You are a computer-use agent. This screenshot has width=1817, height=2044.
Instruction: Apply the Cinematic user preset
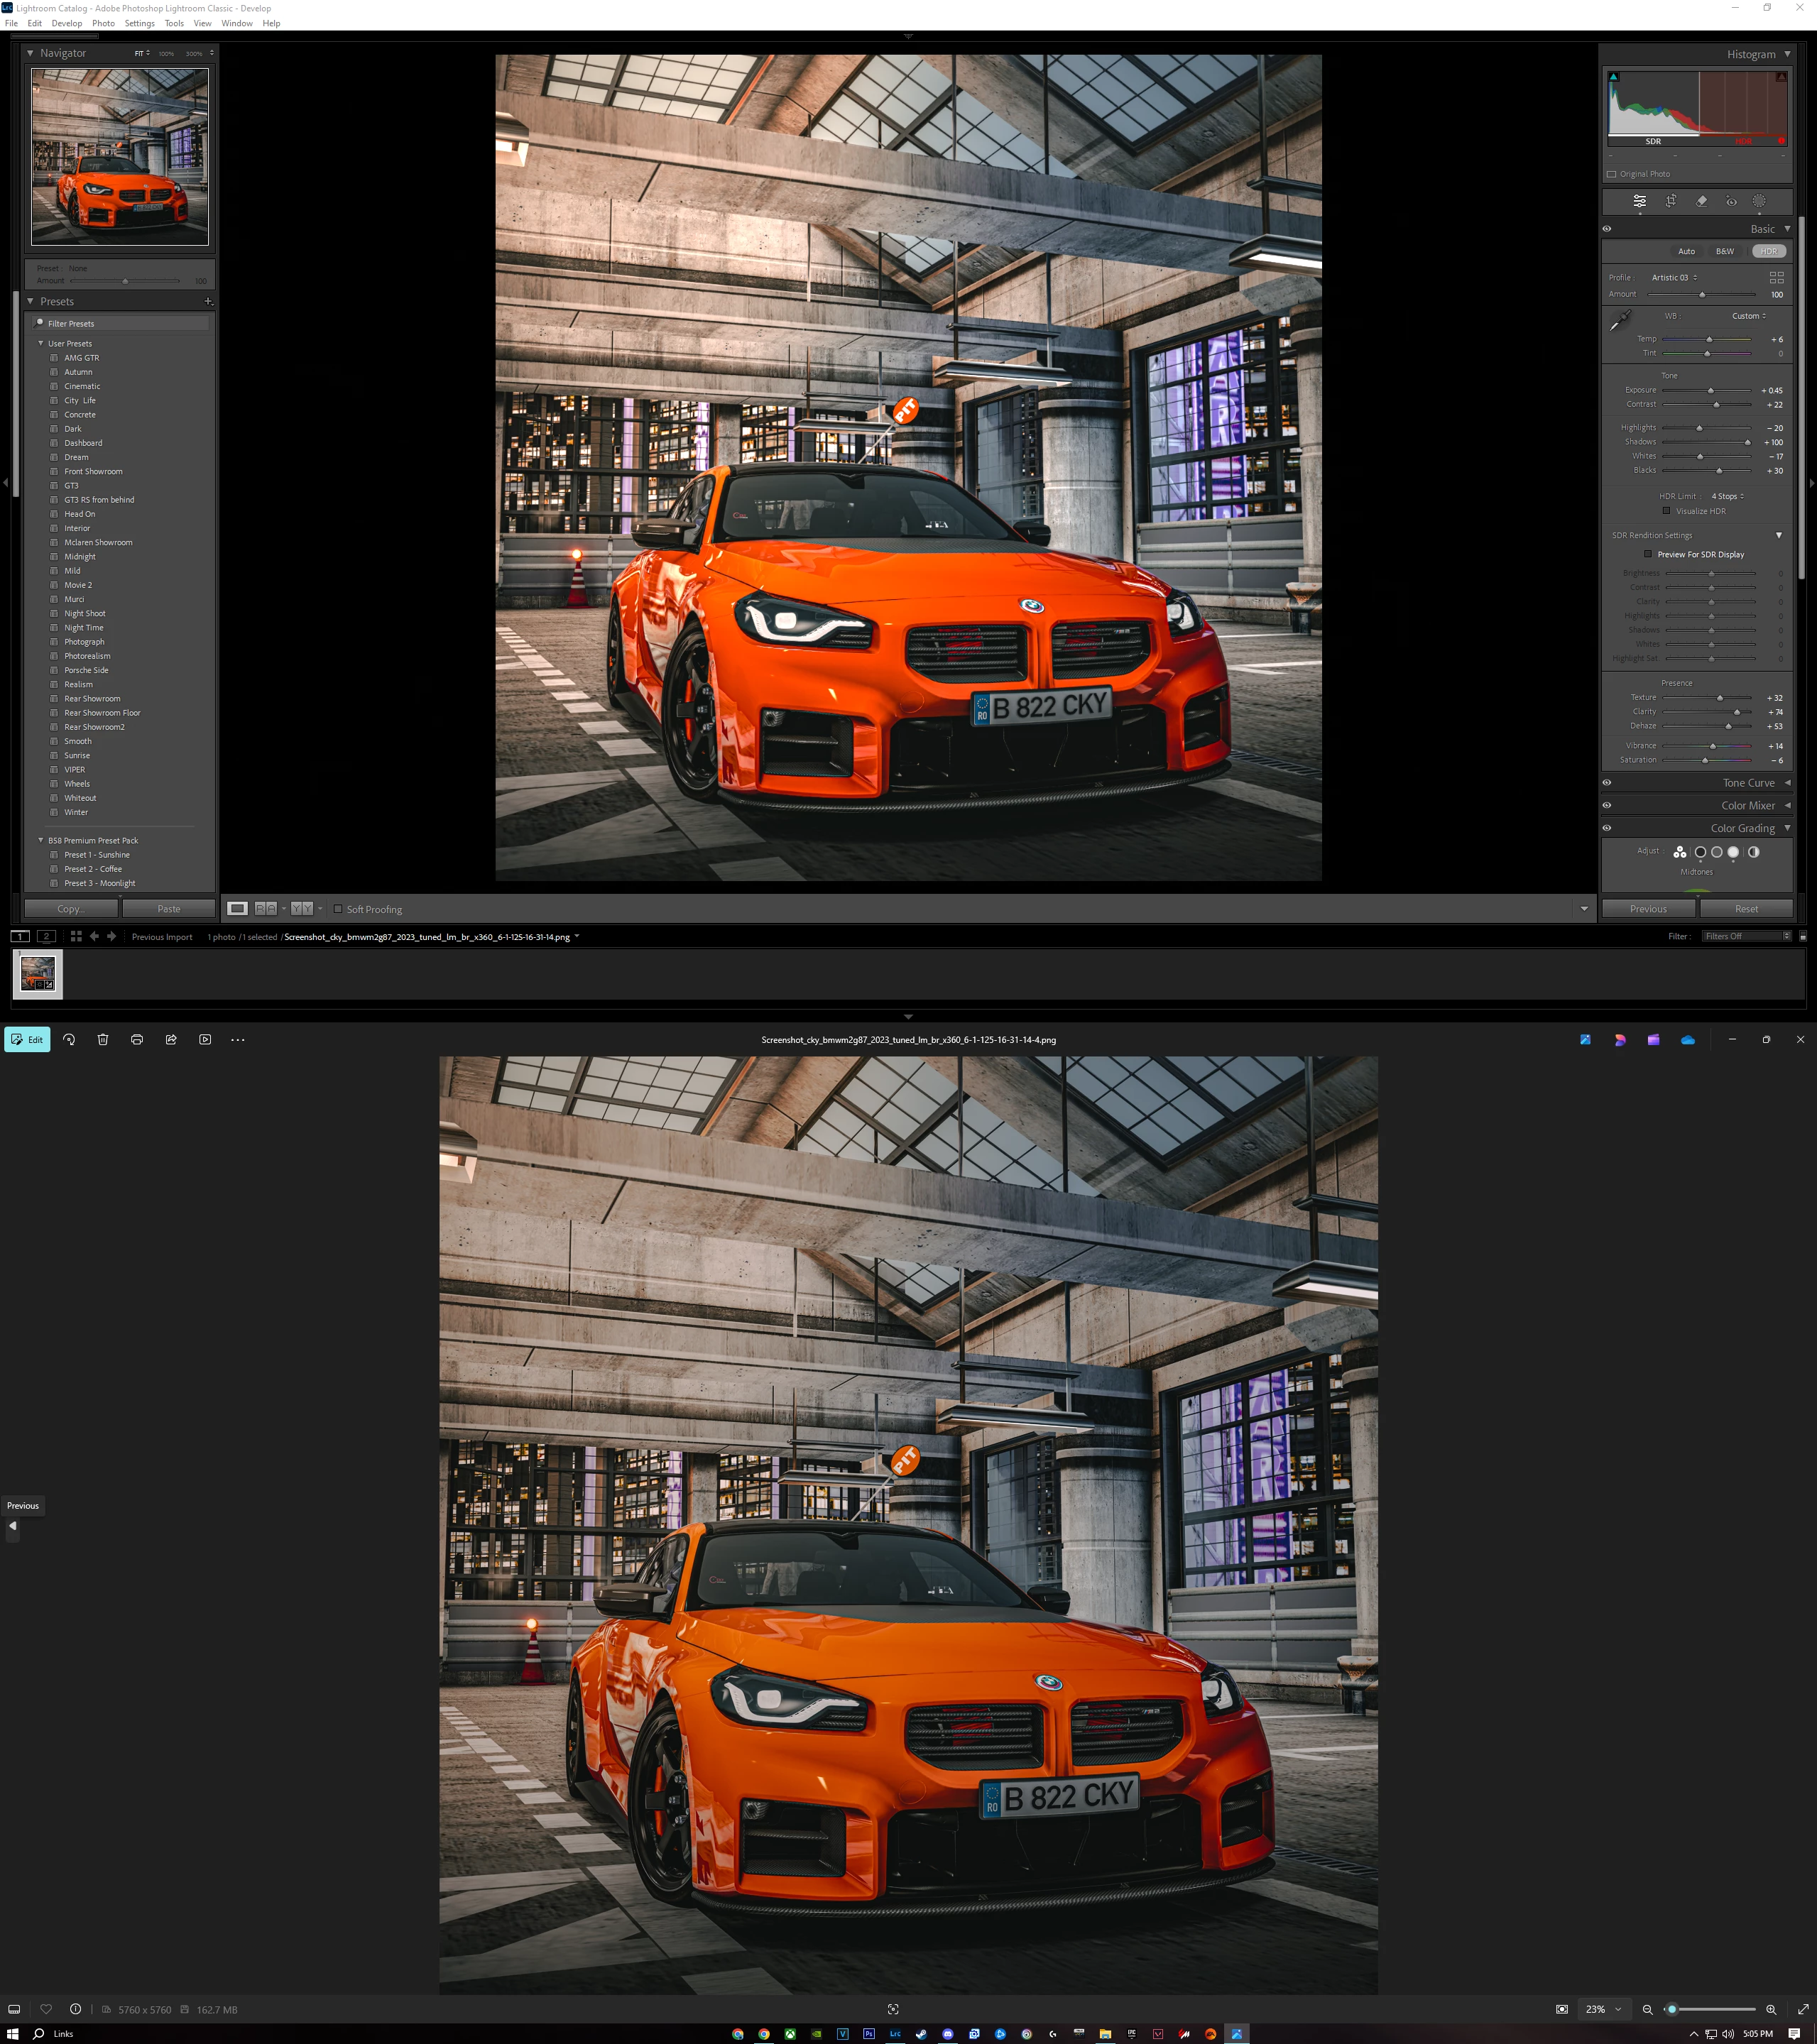pos(82,386)
